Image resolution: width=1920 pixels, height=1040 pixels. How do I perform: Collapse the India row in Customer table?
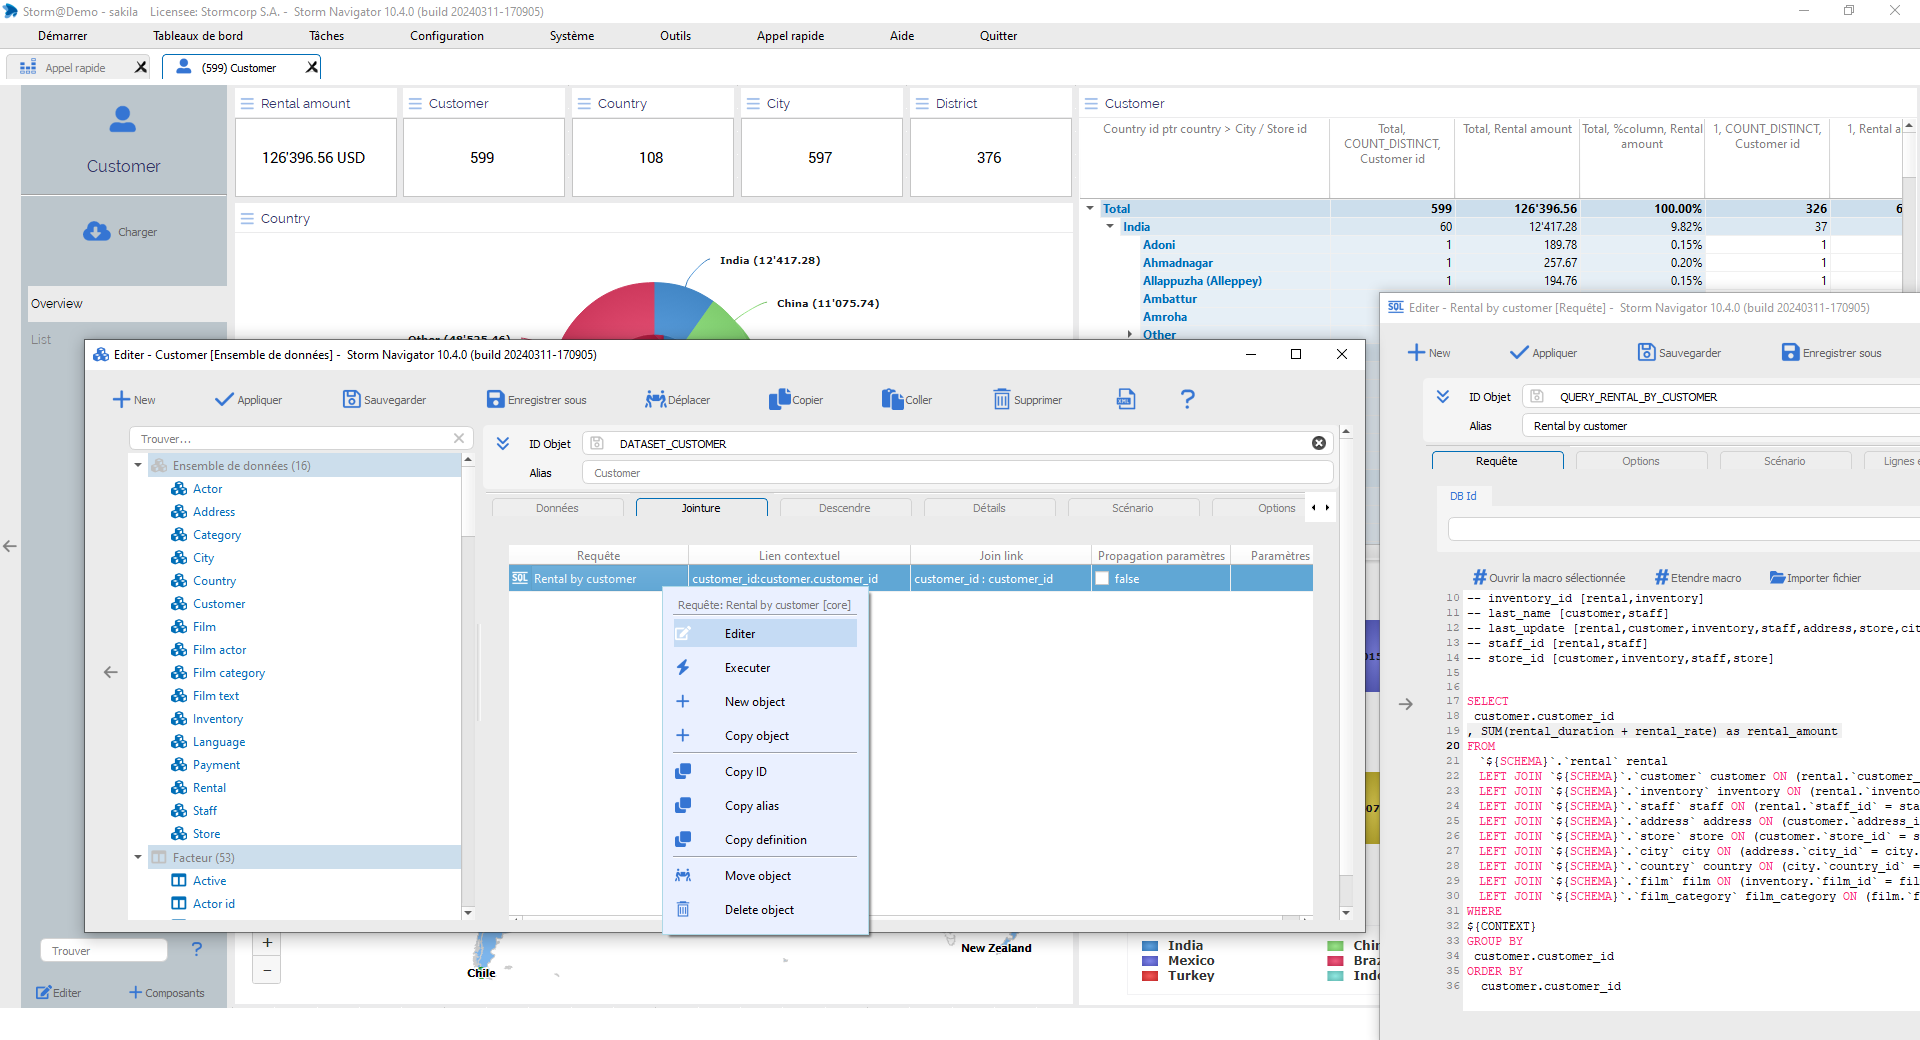(1110, 226)
